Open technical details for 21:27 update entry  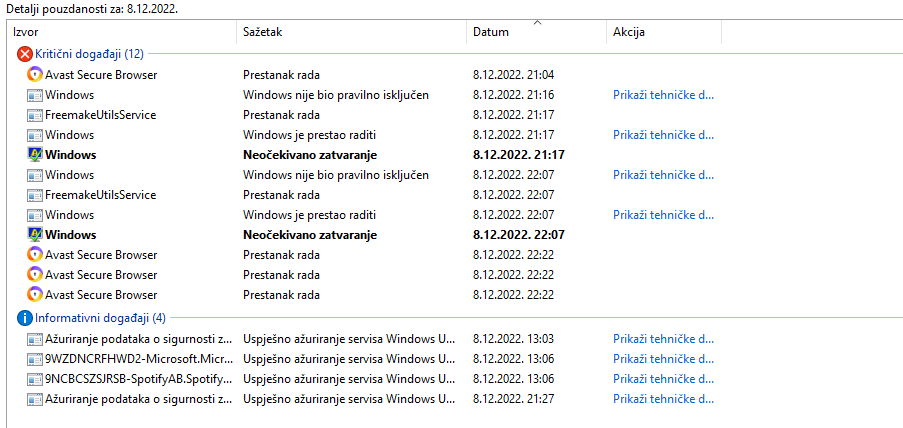(x=663, y=399)
